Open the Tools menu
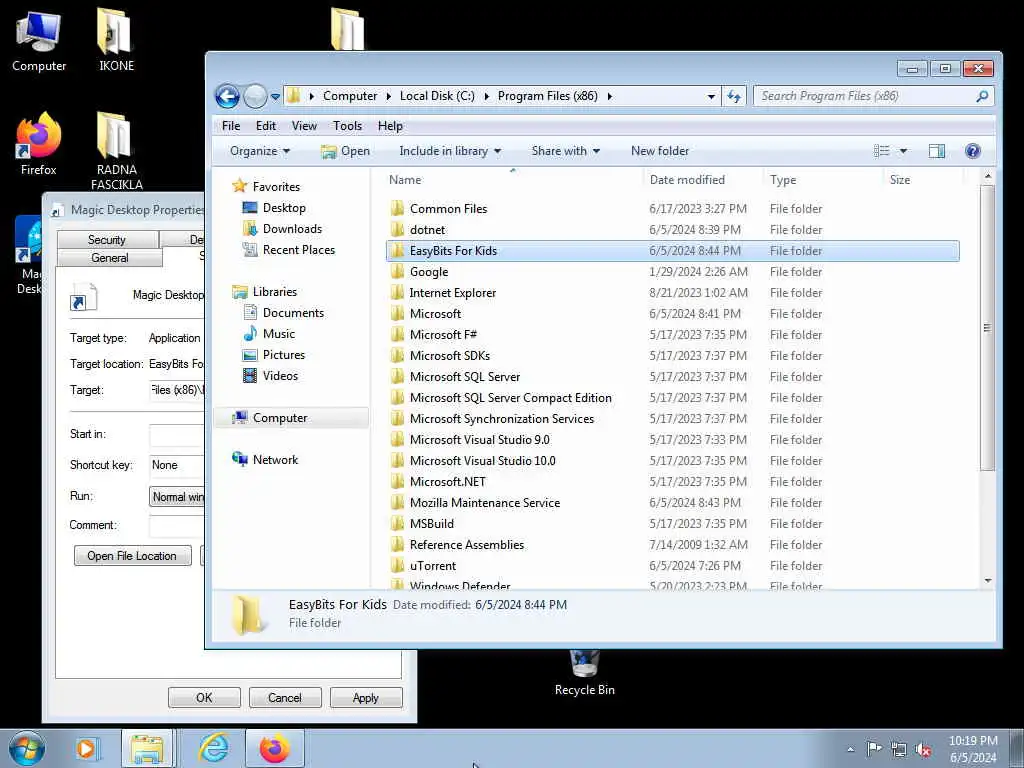The height and width of the screenshot is (768, 1024). pos(347,126)
